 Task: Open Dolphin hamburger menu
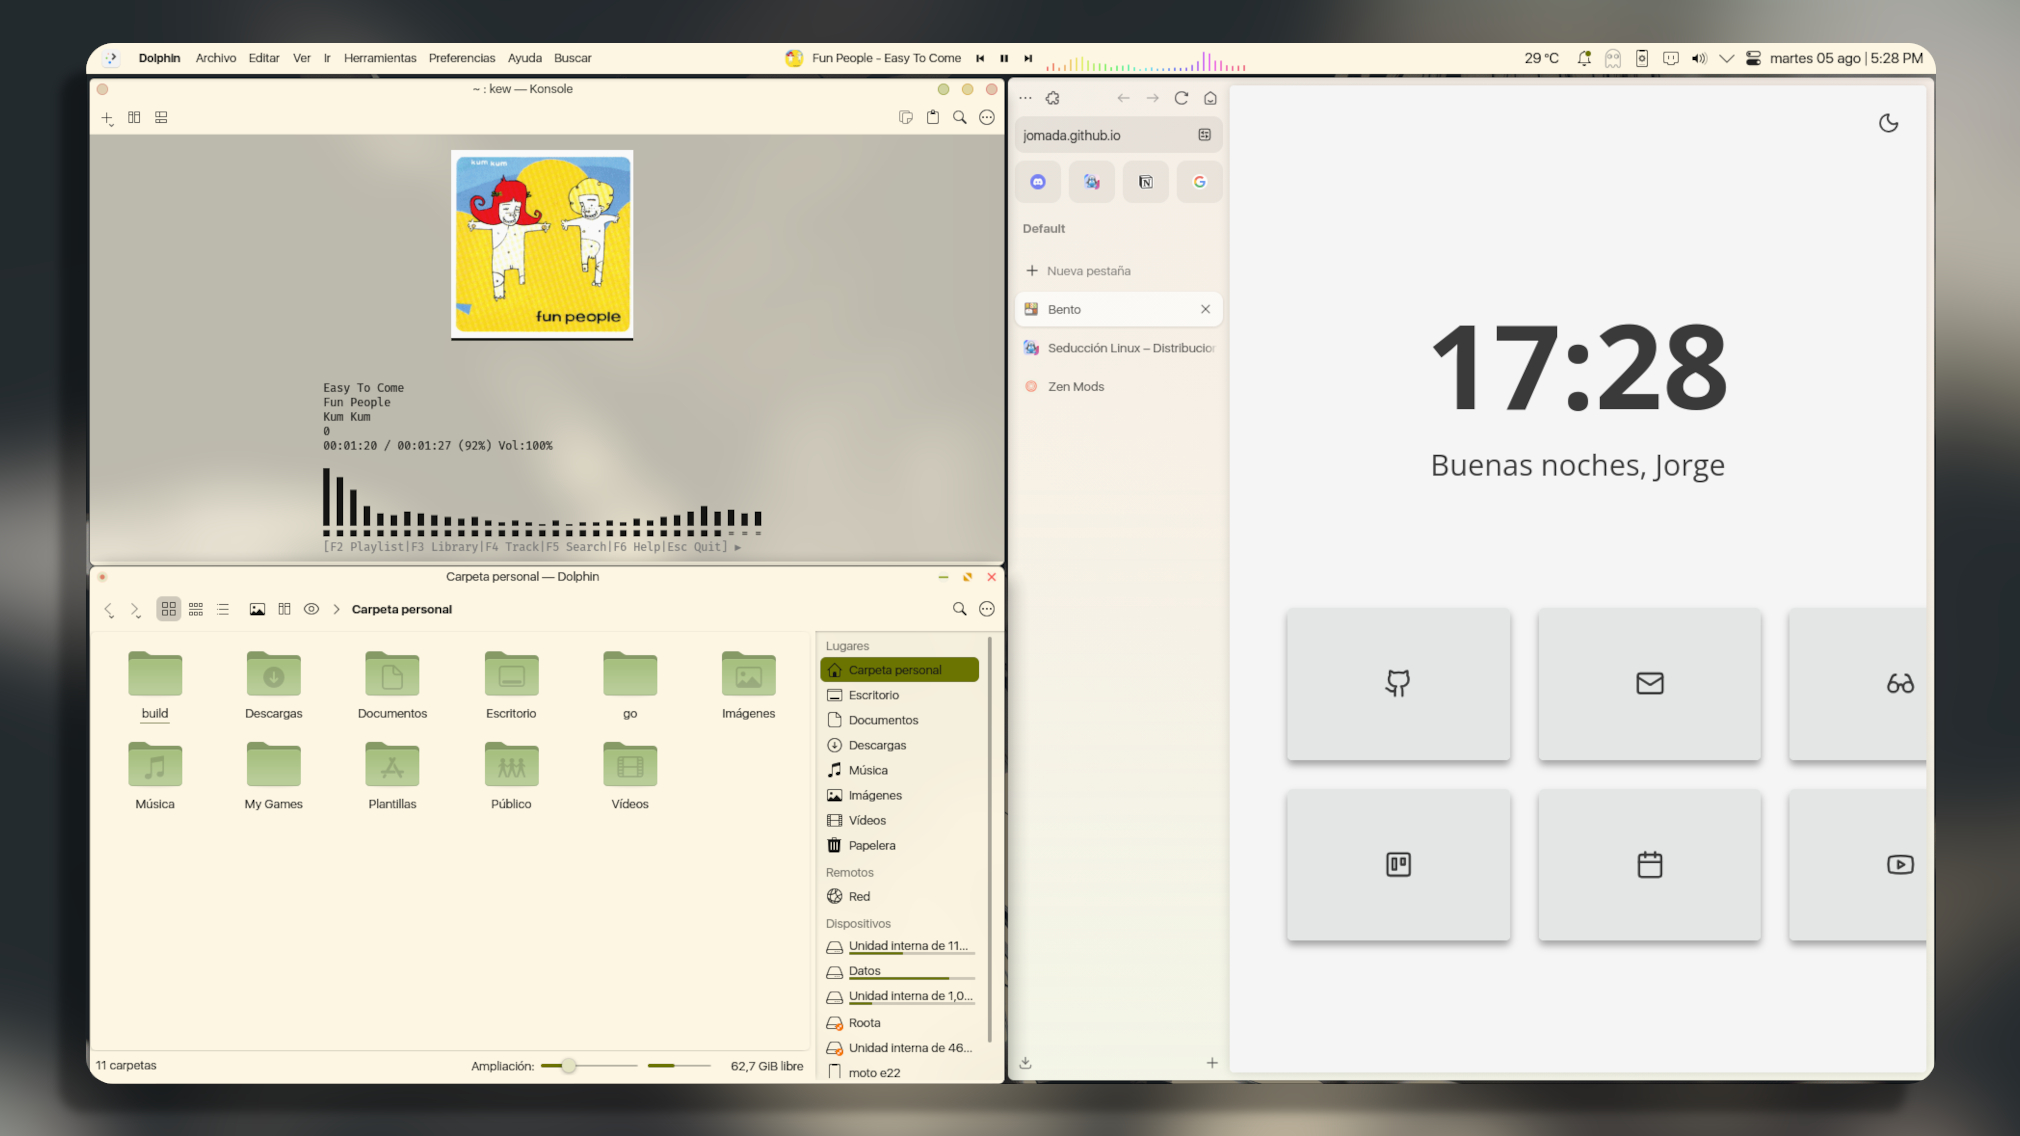click(987, 609)
